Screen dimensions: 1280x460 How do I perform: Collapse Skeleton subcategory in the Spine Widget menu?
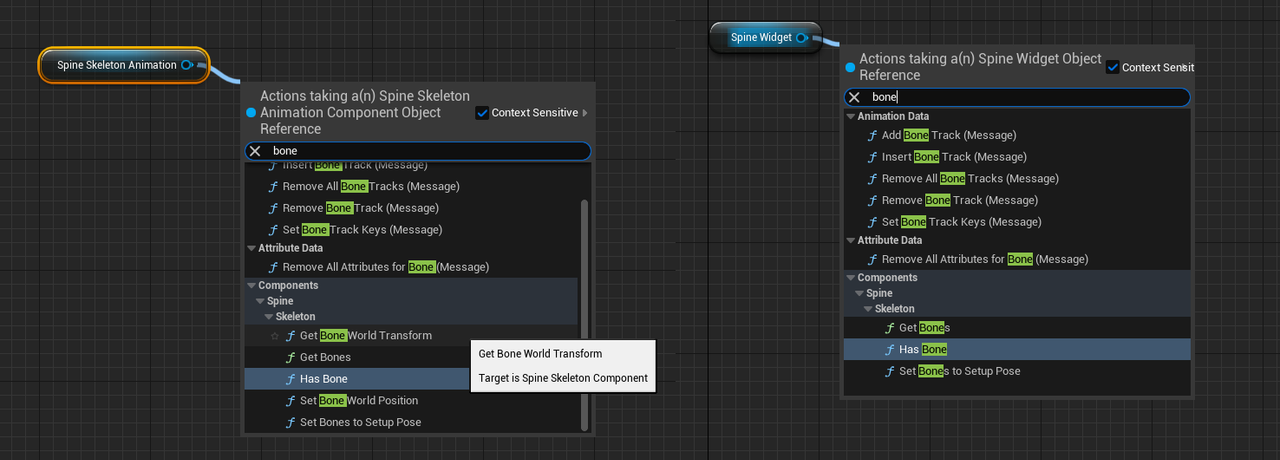(867, 309)
